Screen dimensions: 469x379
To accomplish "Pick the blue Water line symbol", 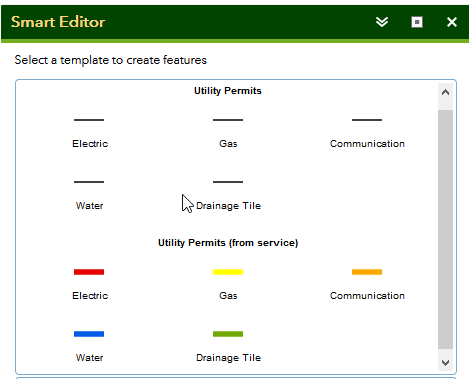I will click(89, 334).
